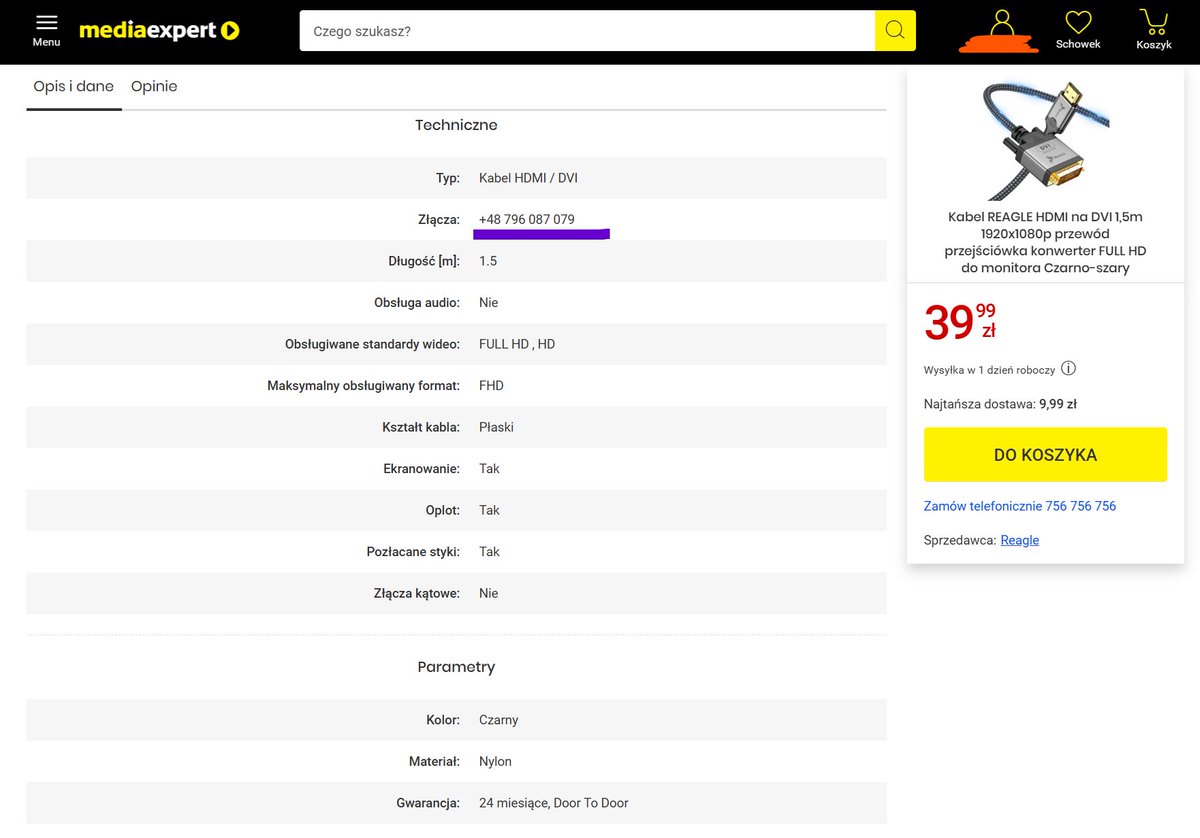Click the 'Obsługa audio:' label

tap(417, 303)
